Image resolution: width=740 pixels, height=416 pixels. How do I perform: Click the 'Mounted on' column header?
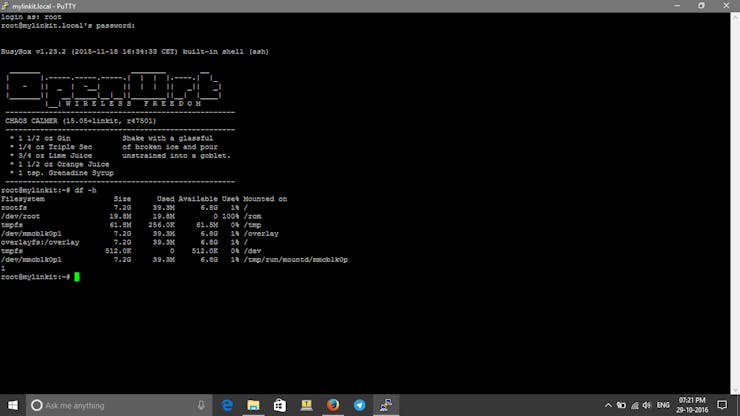265,199
